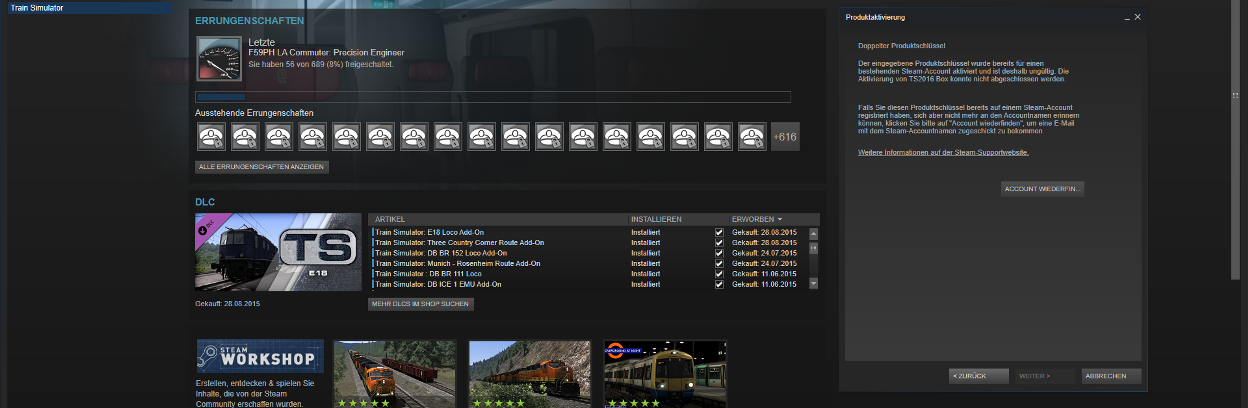The image size is (1248, 408).
Task: Click the DLC list scroll-down arrow
Action: tap(813, 284)
